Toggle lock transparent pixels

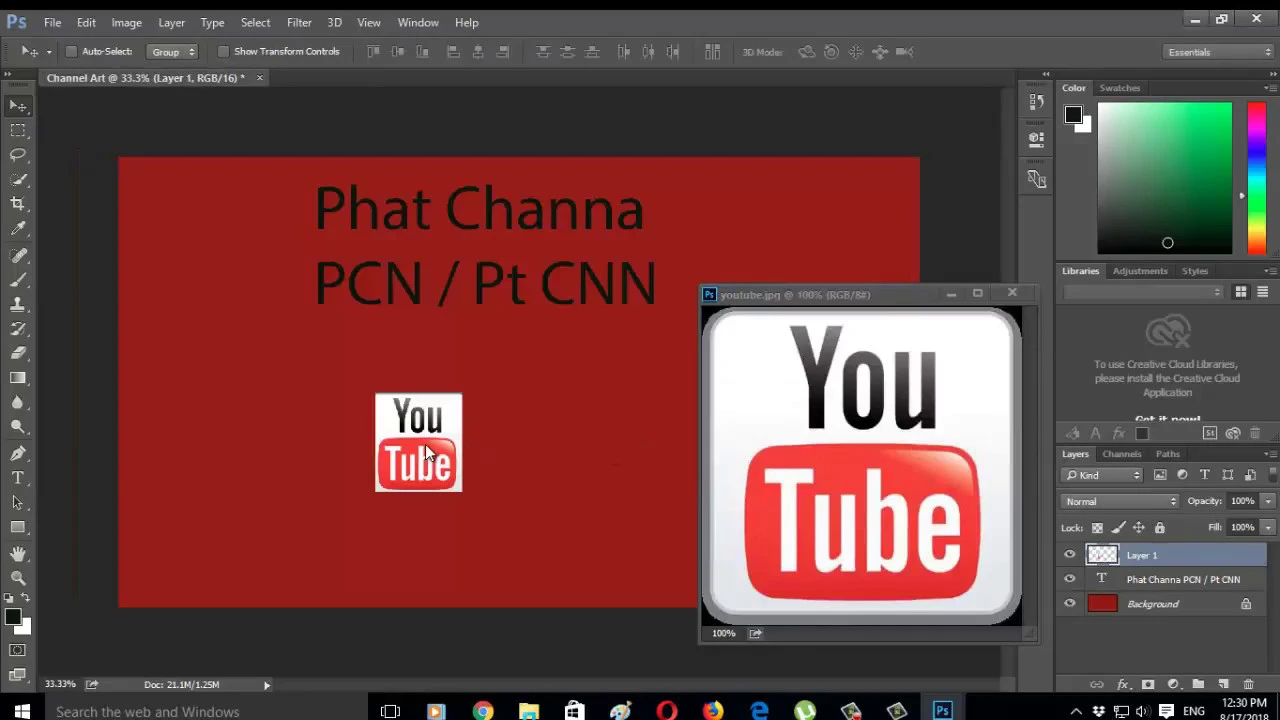point(1097,528)
